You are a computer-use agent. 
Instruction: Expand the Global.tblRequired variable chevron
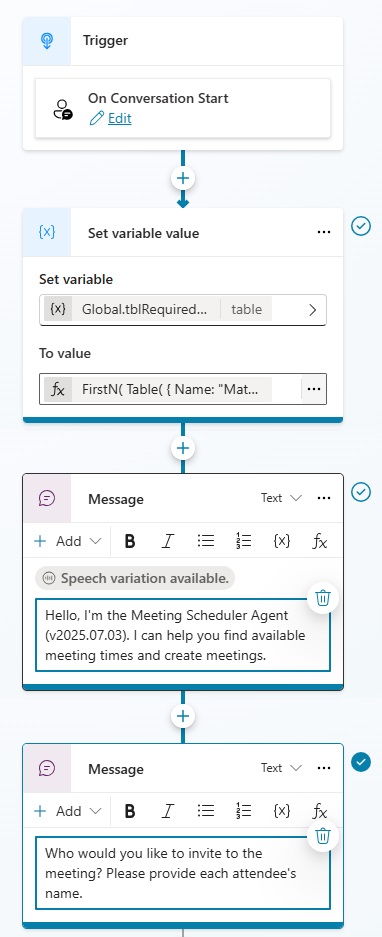[x=313, y=310]
